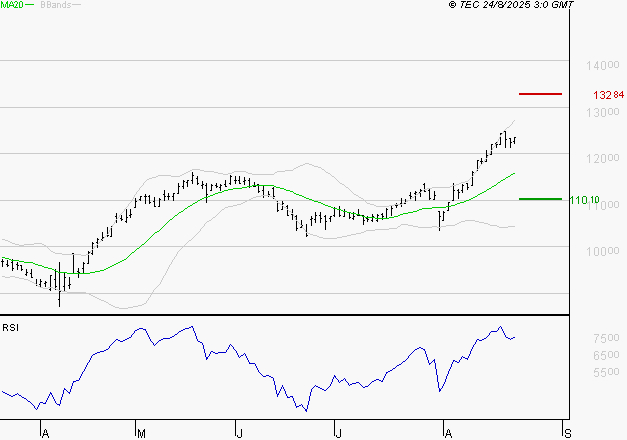Click the RSI 65.00 axis label
This screenshot has width=627, height=440.
coord(606,355)
